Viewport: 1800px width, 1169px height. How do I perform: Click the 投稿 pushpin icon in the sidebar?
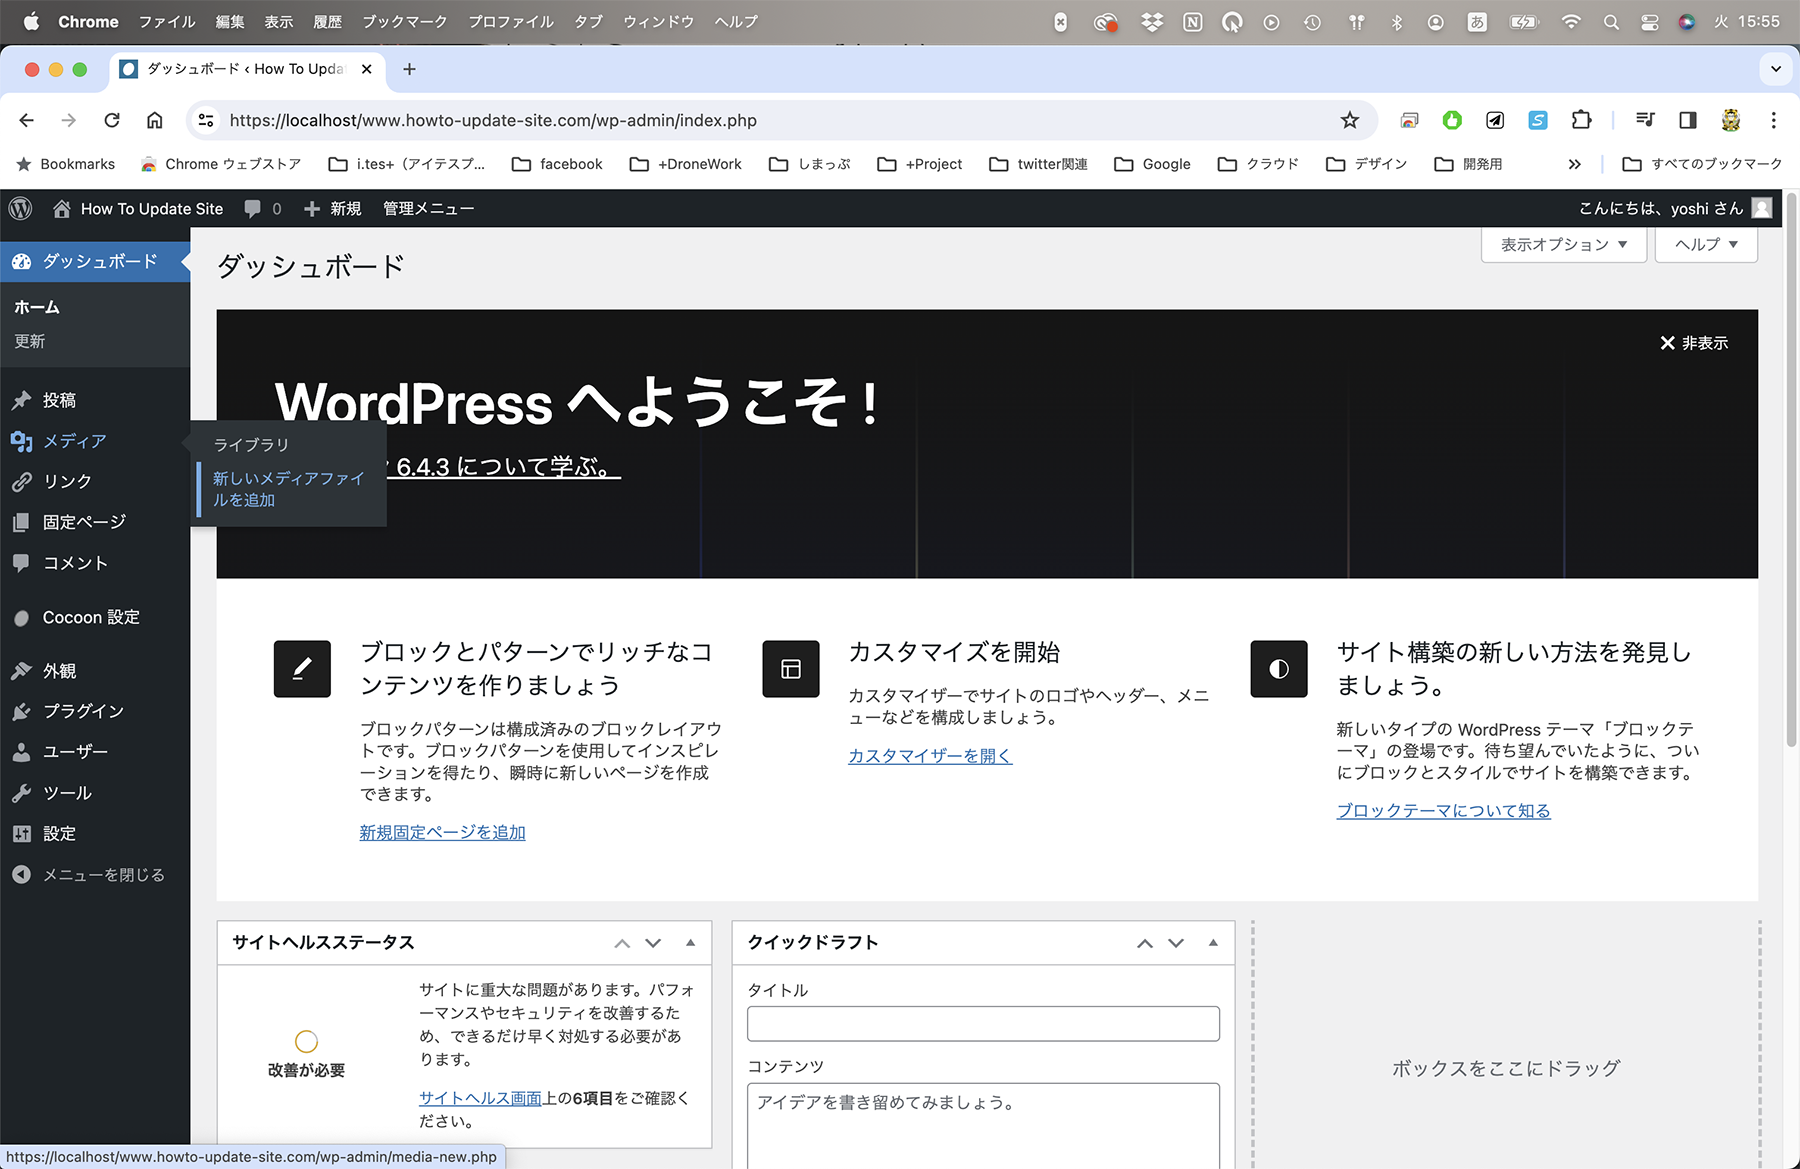coord(21,400)
